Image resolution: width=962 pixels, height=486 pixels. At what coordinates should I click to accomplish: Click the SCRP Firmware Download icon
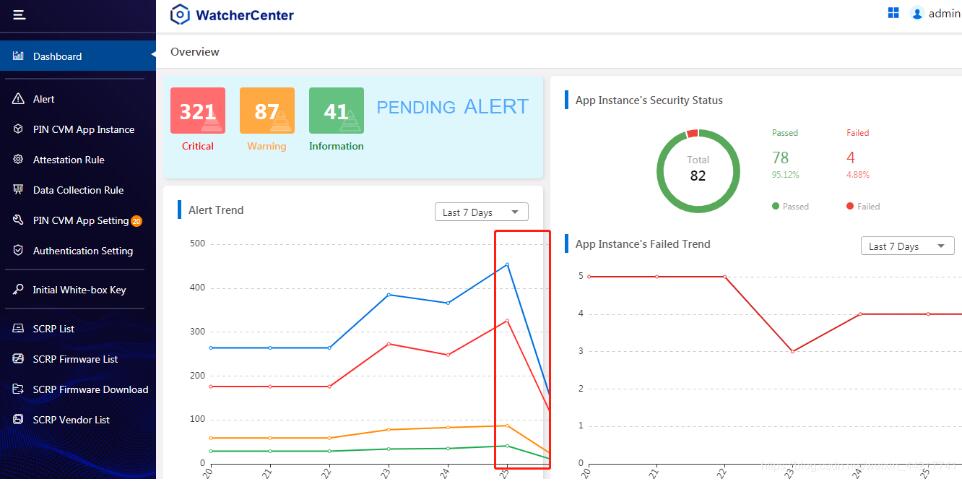coord(18,389)
